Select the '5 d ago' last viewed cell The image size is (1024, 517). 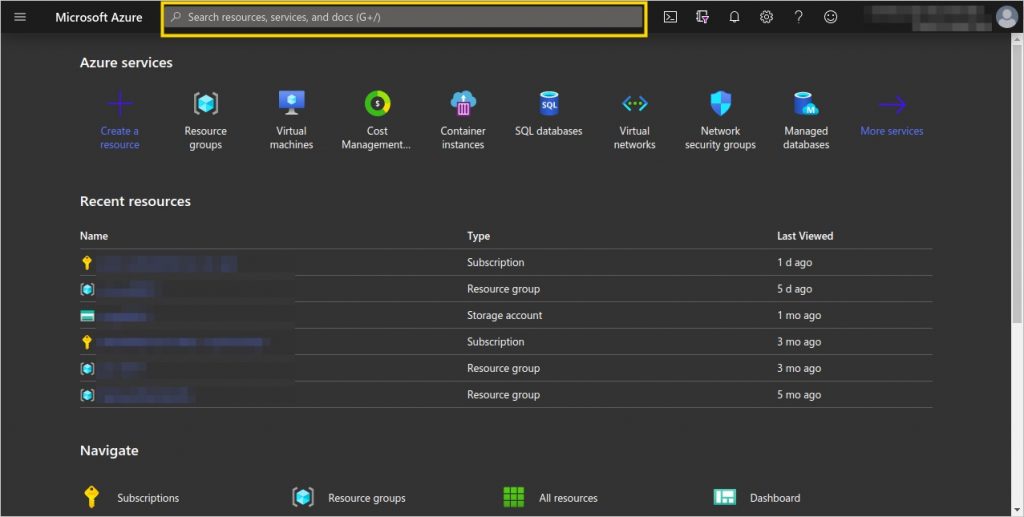(x=794, y=289)
